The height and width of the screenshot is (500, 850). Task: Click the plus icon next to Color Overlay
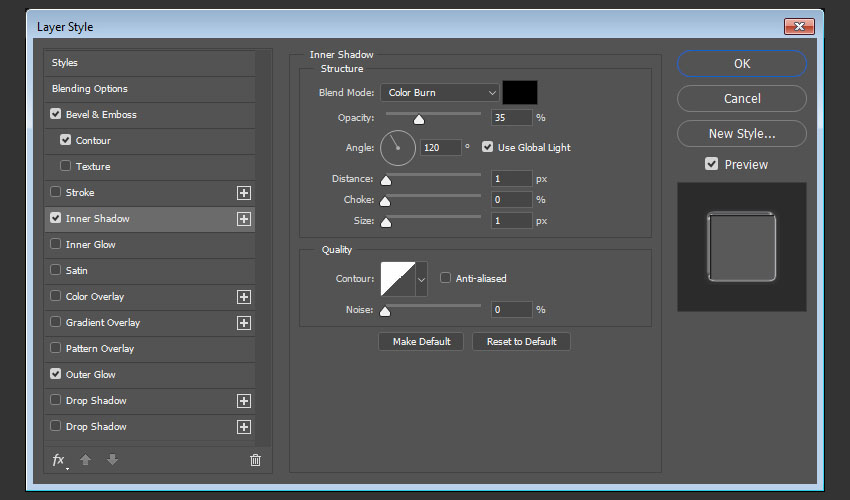coord(243,297)
